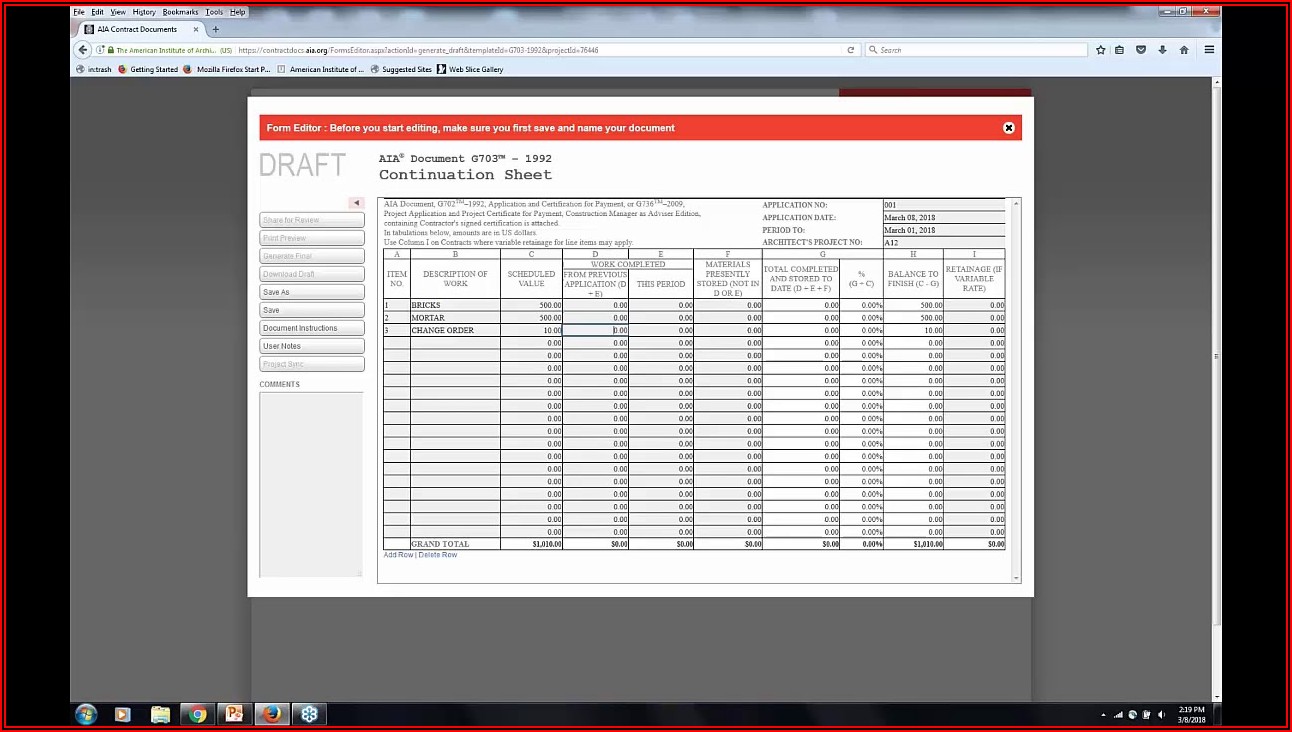
Task: Click the Period To field March 01, 2018
Action: tap(943, 230)
